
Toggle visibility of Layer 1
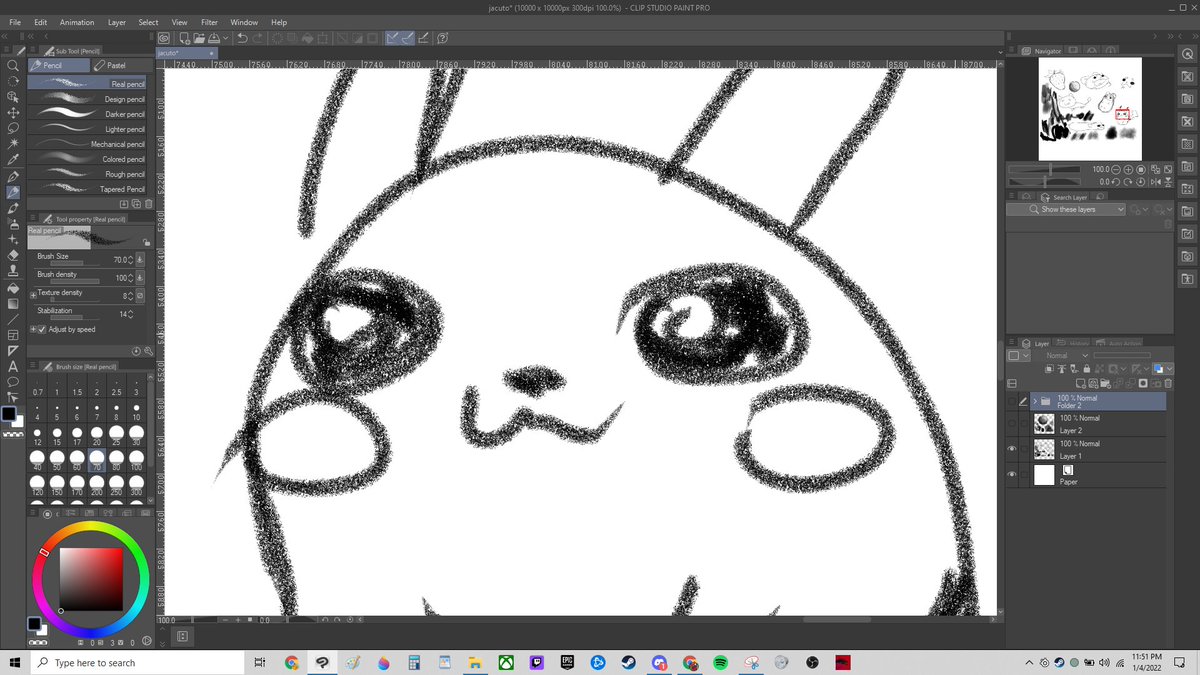[1011, 449]
